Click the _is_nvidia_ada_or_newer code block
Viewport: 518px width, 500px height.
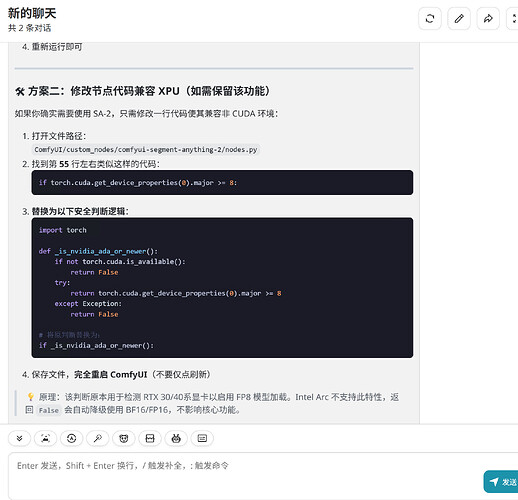(222, 288)
